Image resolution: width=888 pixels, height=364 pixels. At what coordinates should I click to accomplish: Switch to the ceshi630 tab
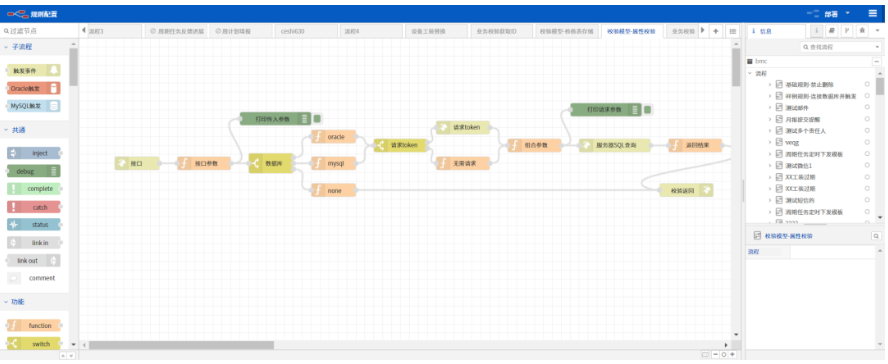click(x=293, y=32)
